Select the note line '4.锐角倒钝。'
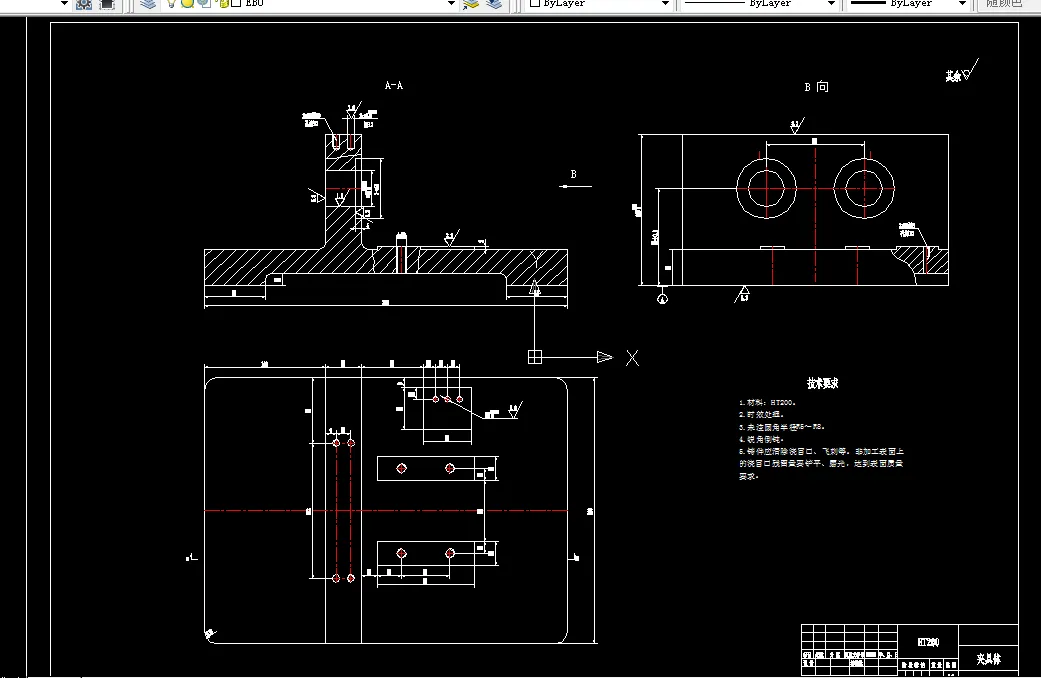1041x678 pixels. pyautogui.click(x=761, y=439)
